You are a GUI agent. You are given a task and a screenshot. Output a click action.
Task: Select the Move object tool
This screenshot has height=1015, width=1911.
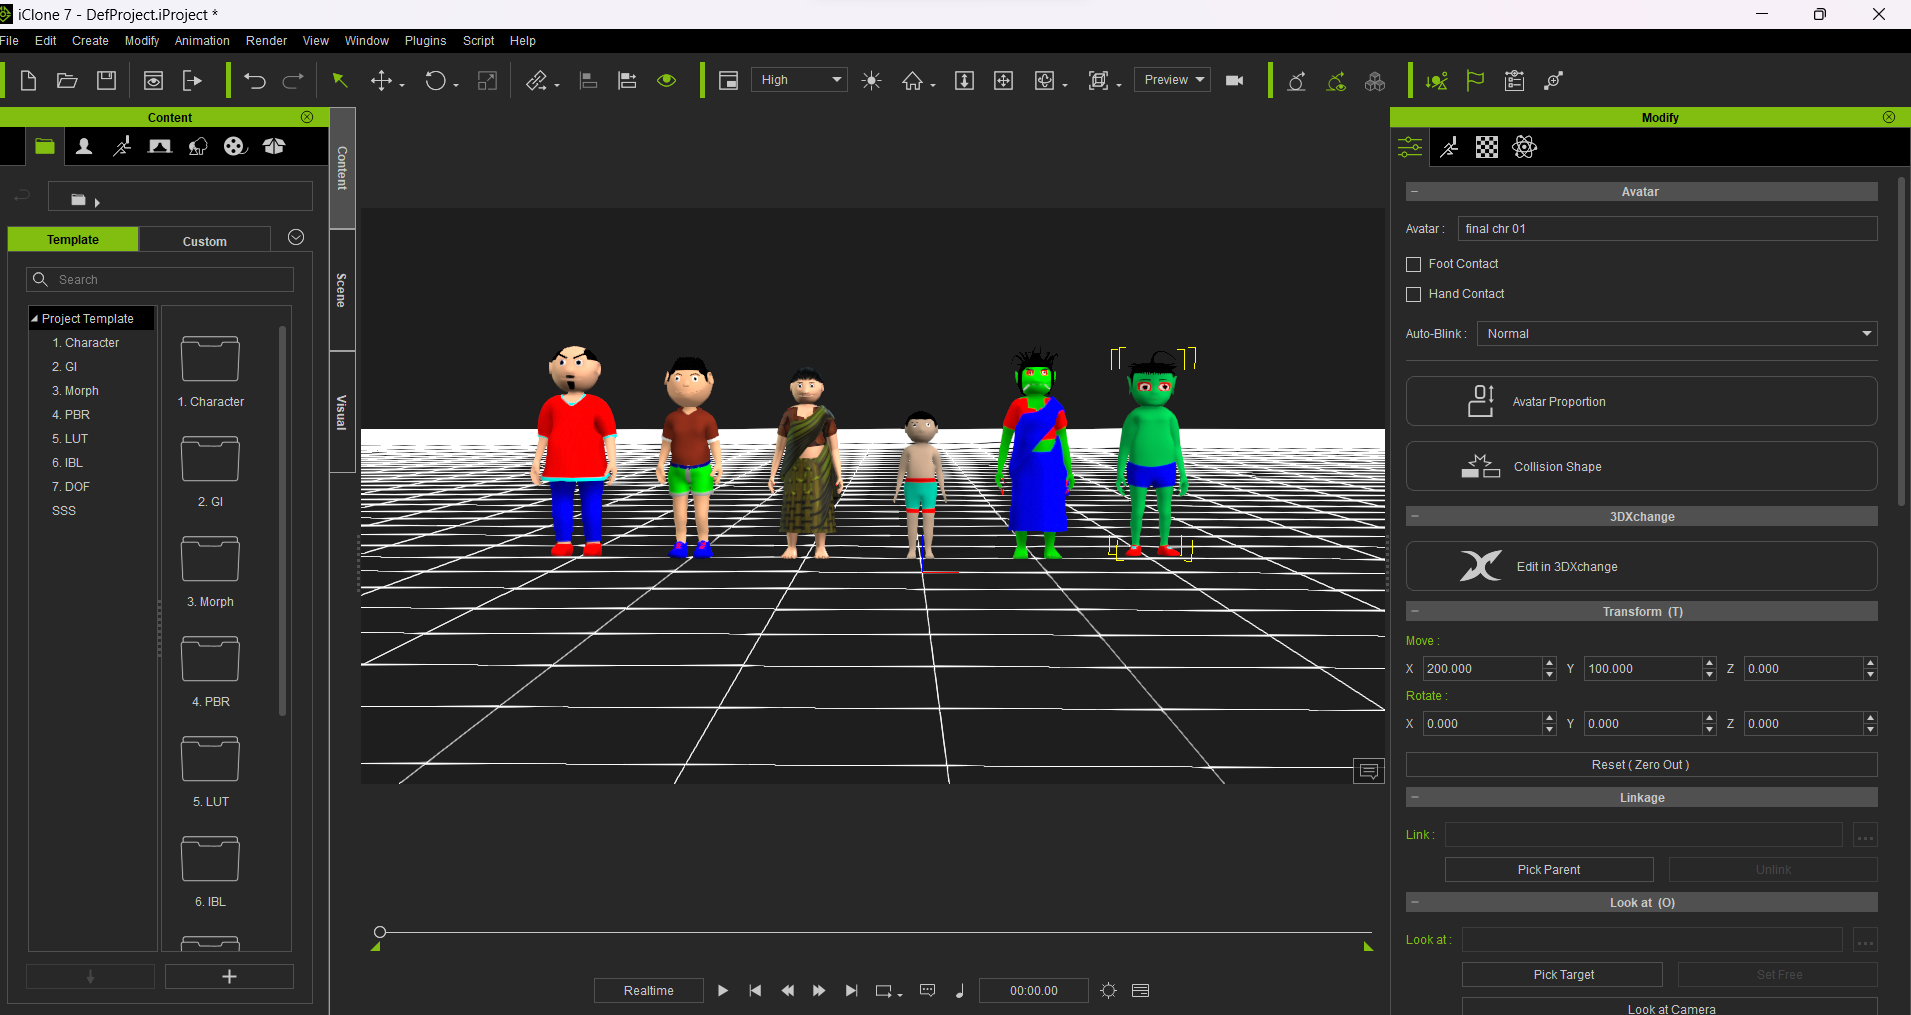coord(381,81)
